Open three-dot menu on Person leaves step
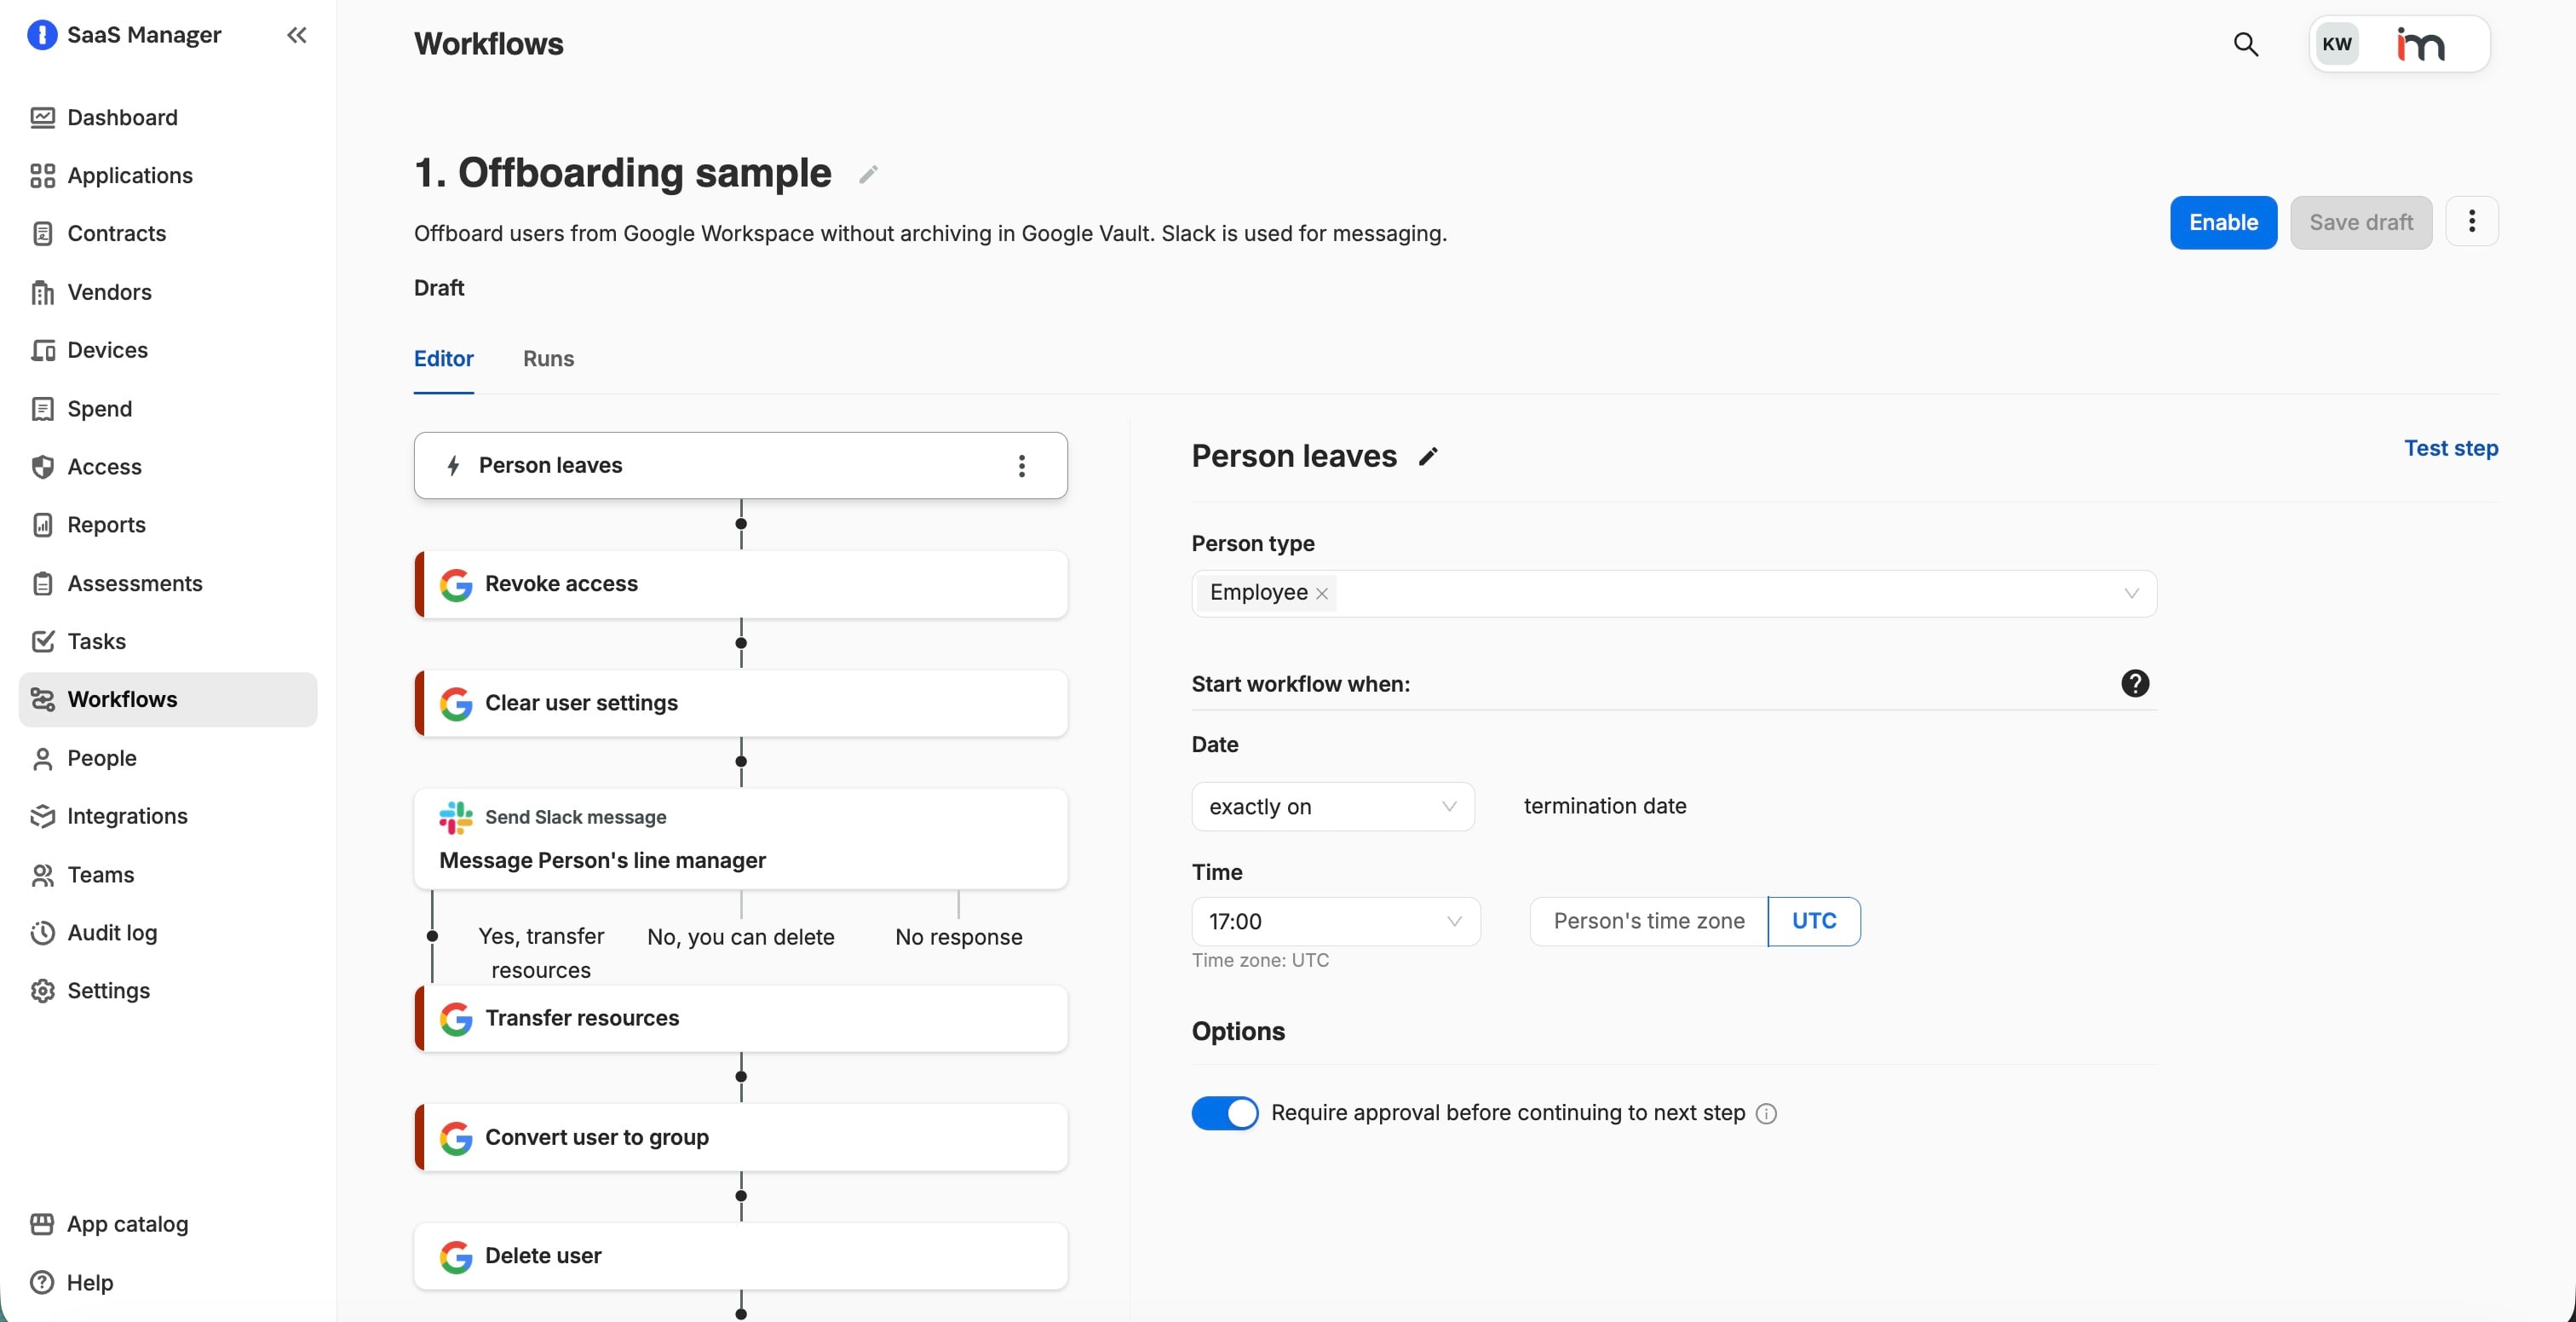This screenshot has height=1322, width=2576. tap(1021, 466)
